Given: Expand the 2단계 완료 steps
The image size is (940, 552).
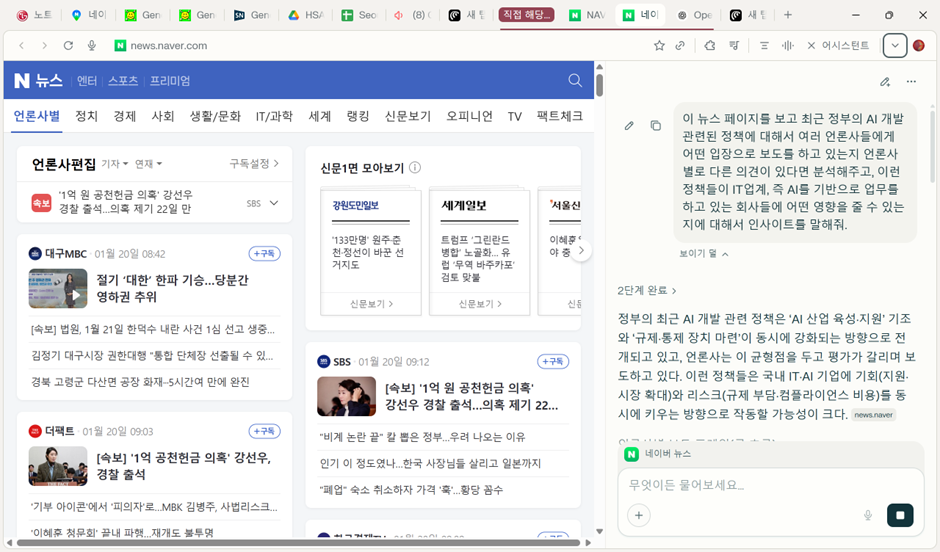Looking at the screenshot, I should click(647, 291).
